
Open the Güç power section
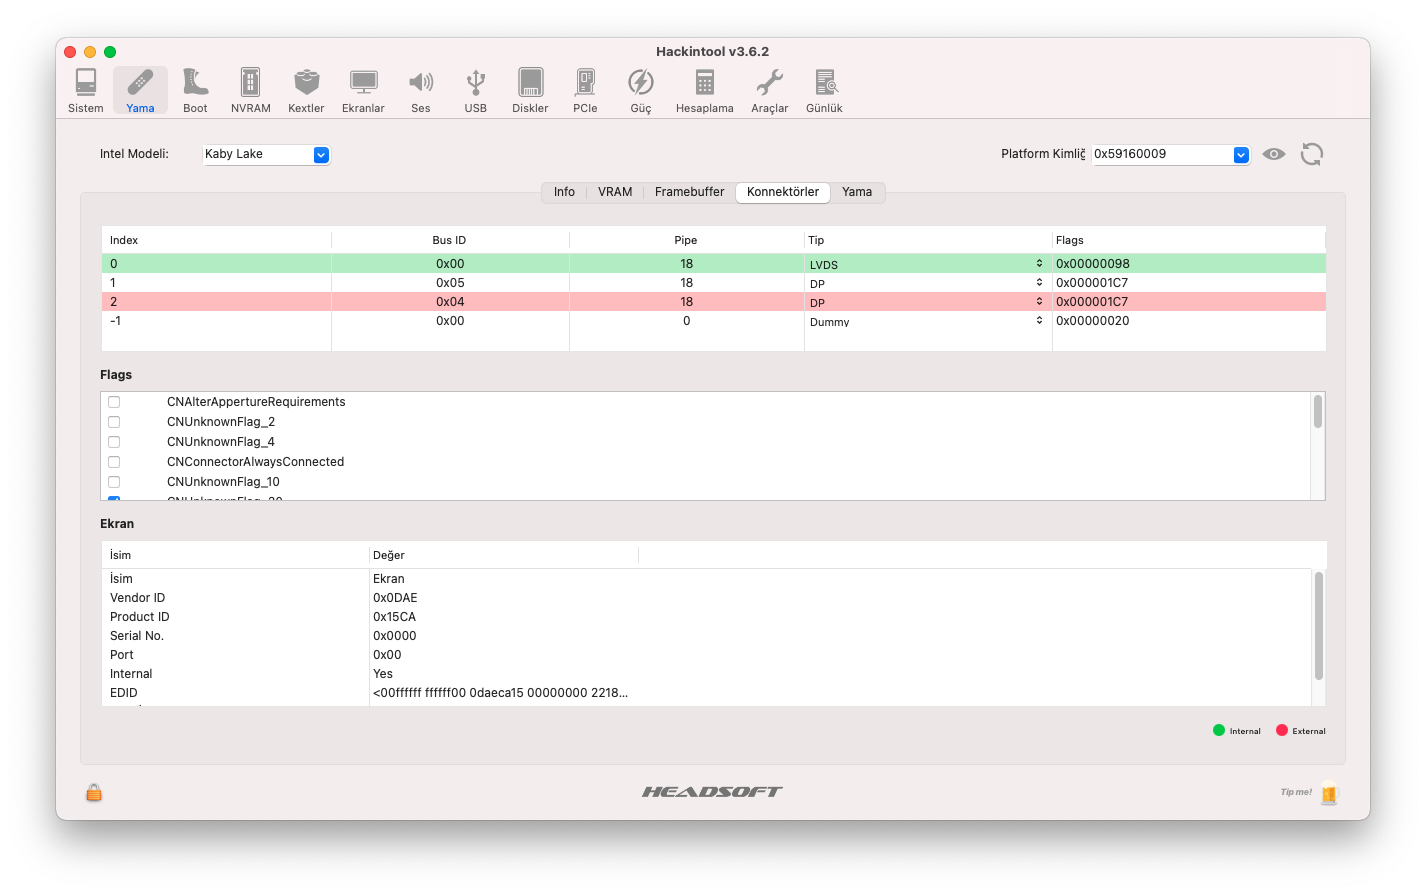(x=640, y=90)
